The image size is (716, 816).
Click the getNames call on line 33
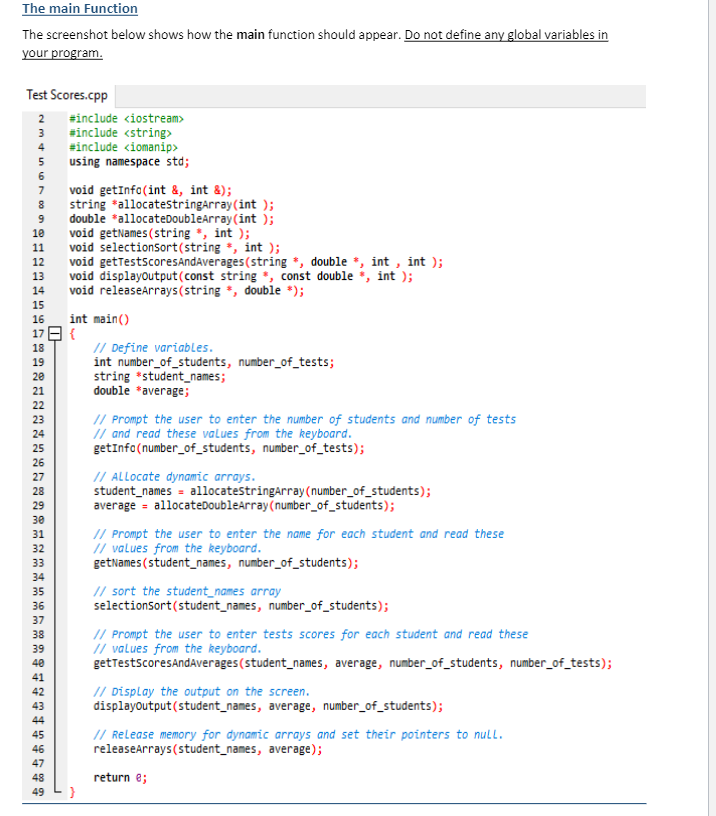coord(226,563)
